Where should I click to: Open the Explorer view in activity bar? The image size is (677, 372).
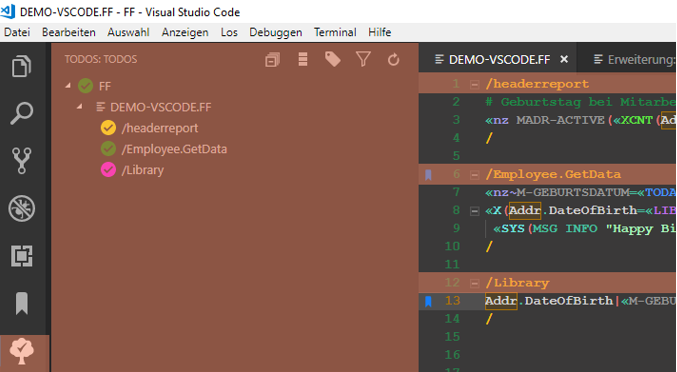22,66
